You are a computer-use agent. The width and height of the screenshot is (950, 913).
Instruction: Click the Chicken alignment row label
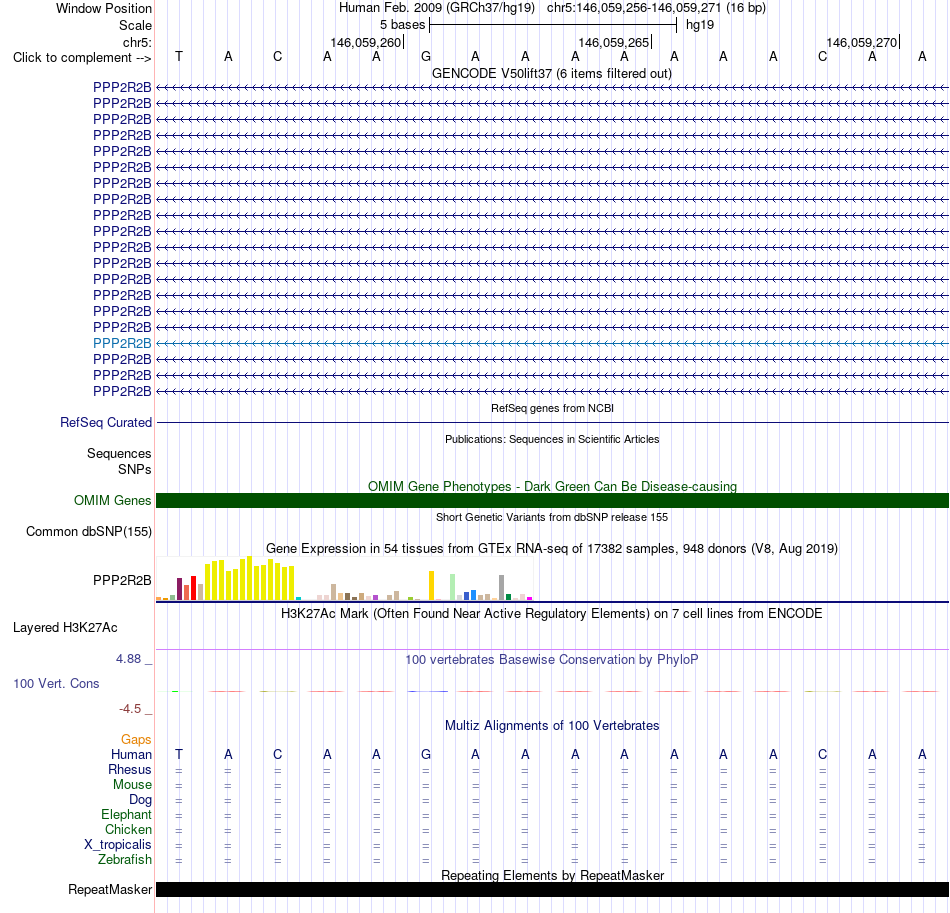[x=128, y=829]
